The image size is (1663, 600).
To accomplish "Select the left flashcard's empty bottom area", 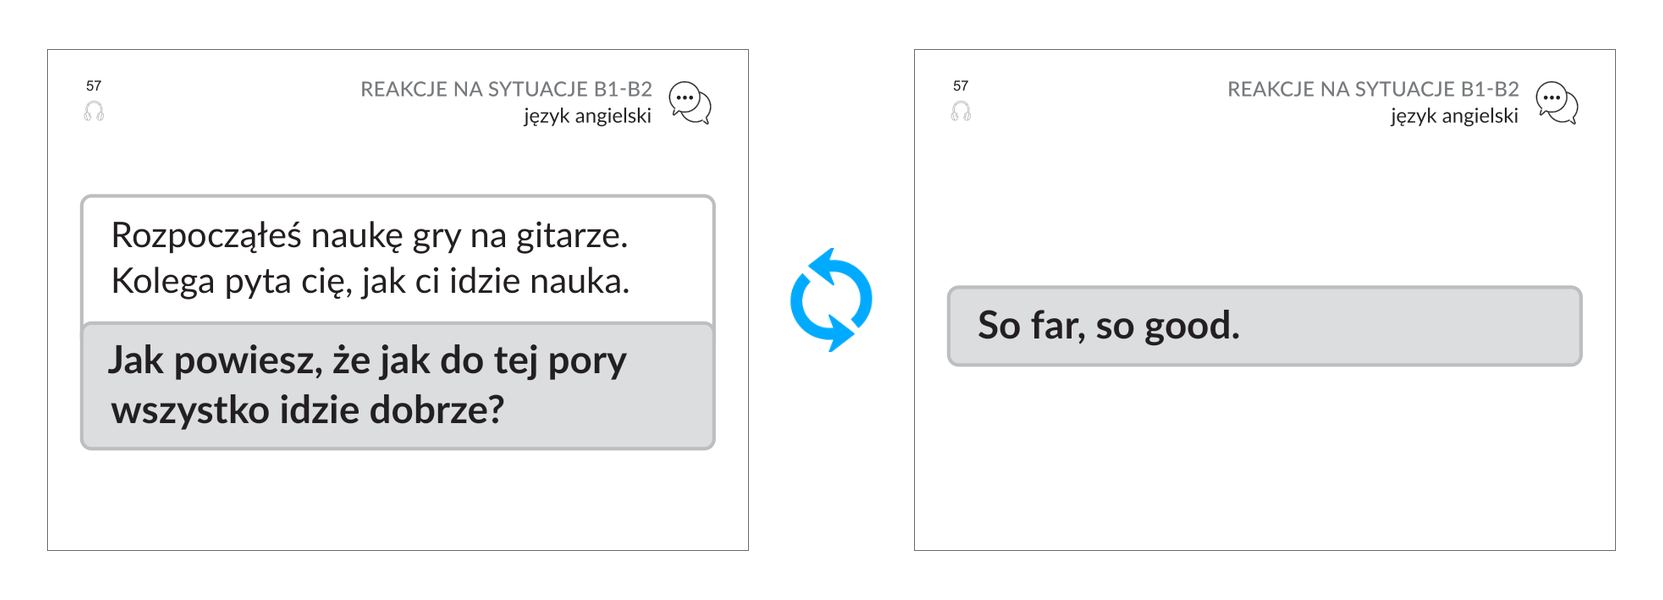I will pyautogui.click(x=398, y=500).
